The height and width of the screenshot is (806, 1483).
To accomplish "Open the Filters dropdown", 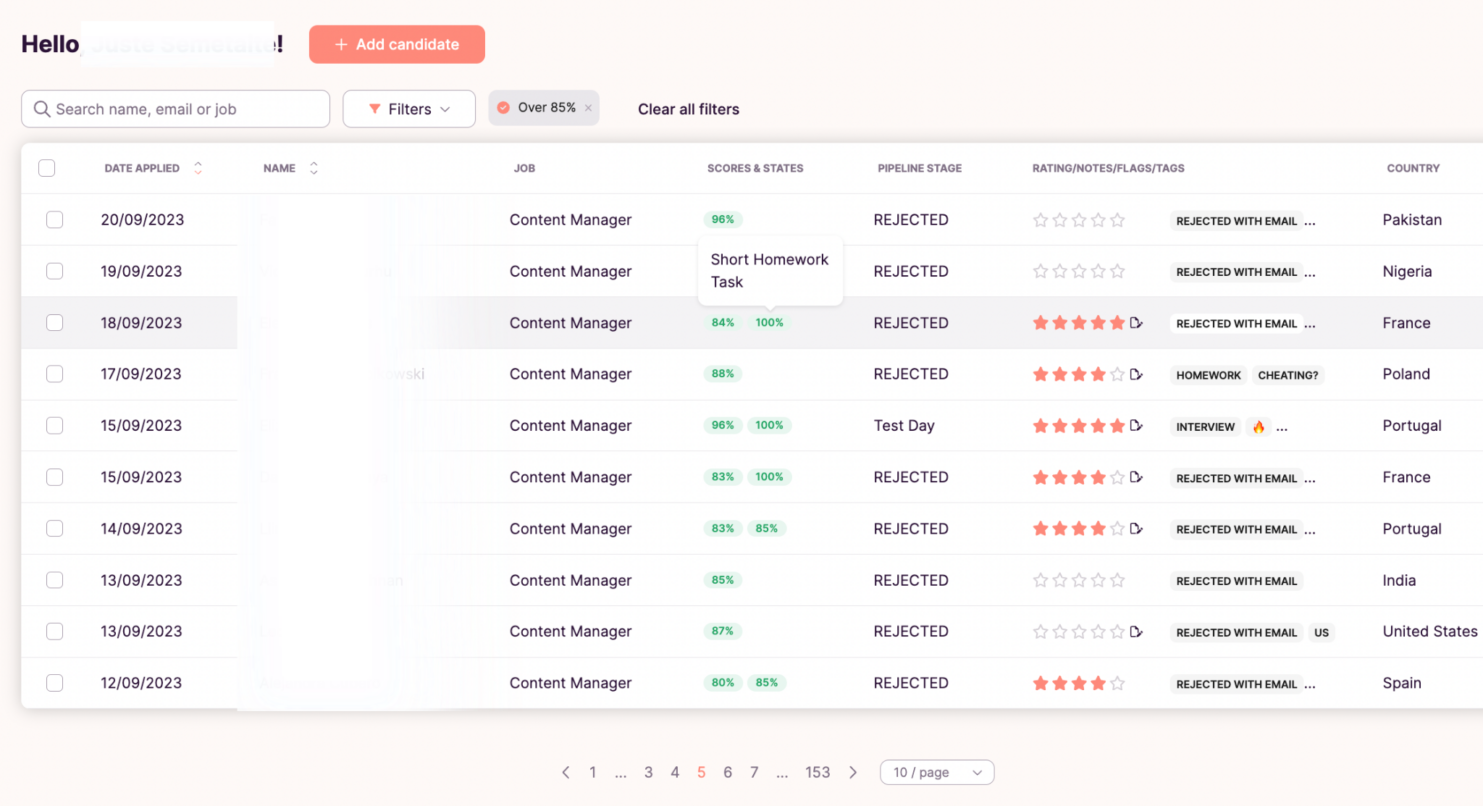I will click(409, 108).
